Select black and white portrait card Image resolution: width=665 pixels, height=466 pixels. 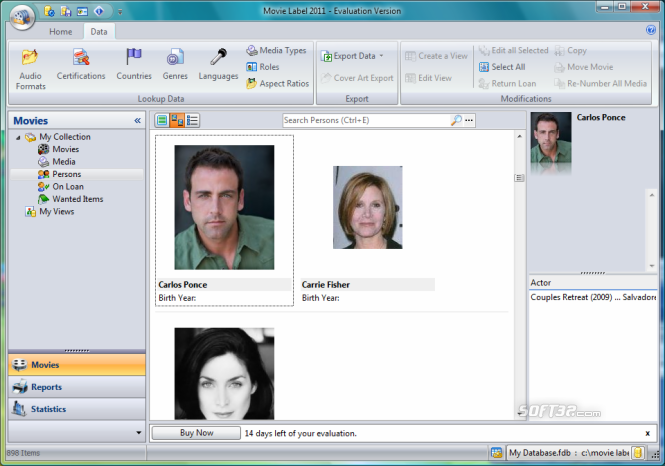[224, 373]
